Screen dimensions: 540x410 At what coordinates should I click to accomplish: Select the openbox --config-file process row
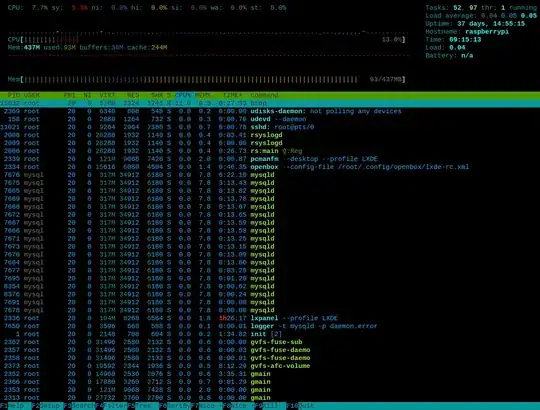(270, 167)
